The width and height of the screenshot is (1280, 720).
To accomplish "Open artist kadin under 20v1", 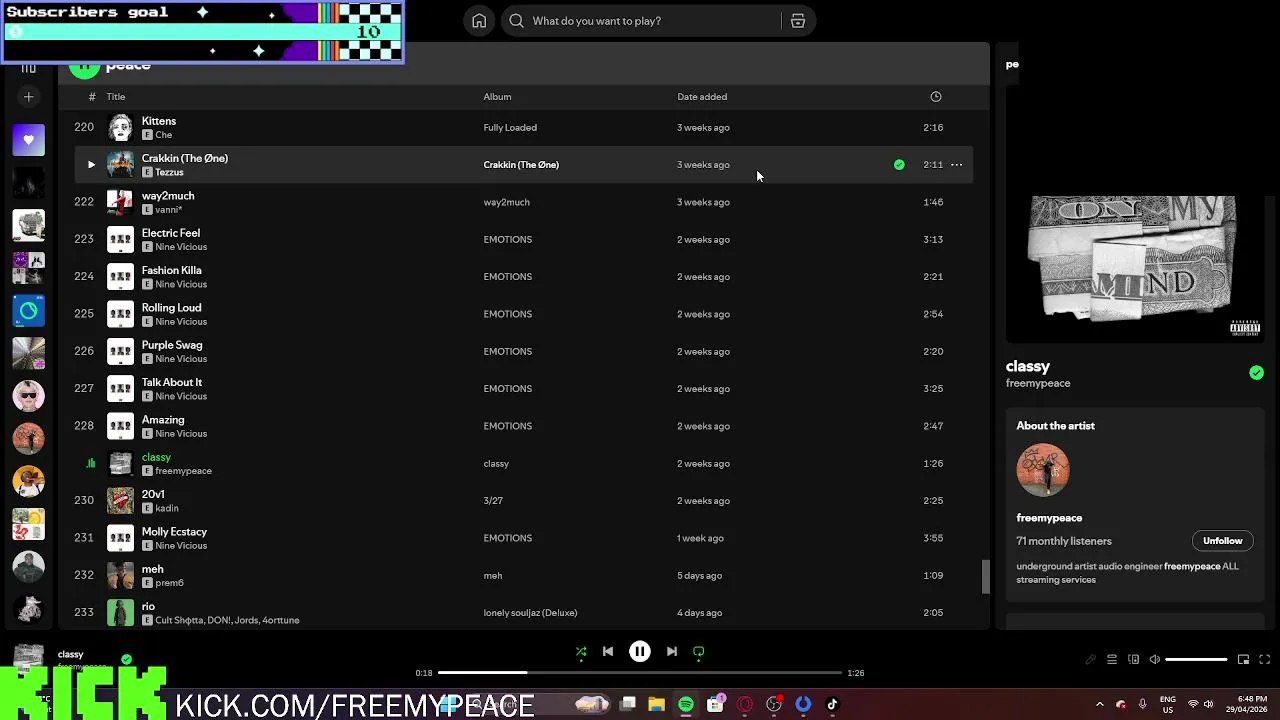I will (167, 508).
